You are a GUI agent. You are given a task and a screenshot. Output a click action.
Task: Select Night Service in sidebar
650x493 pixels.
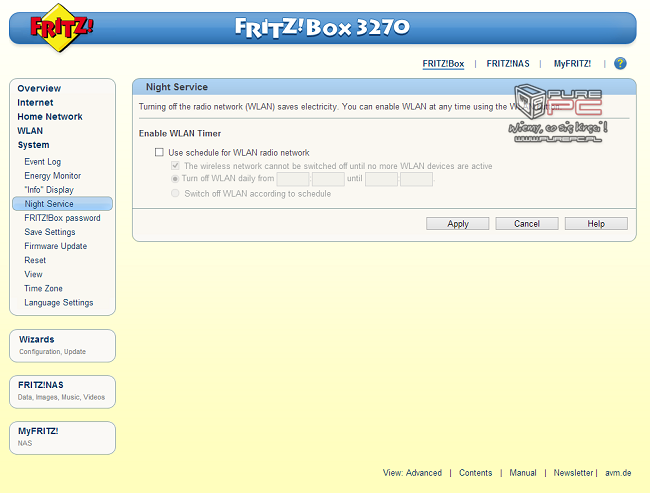click(62, 204)
